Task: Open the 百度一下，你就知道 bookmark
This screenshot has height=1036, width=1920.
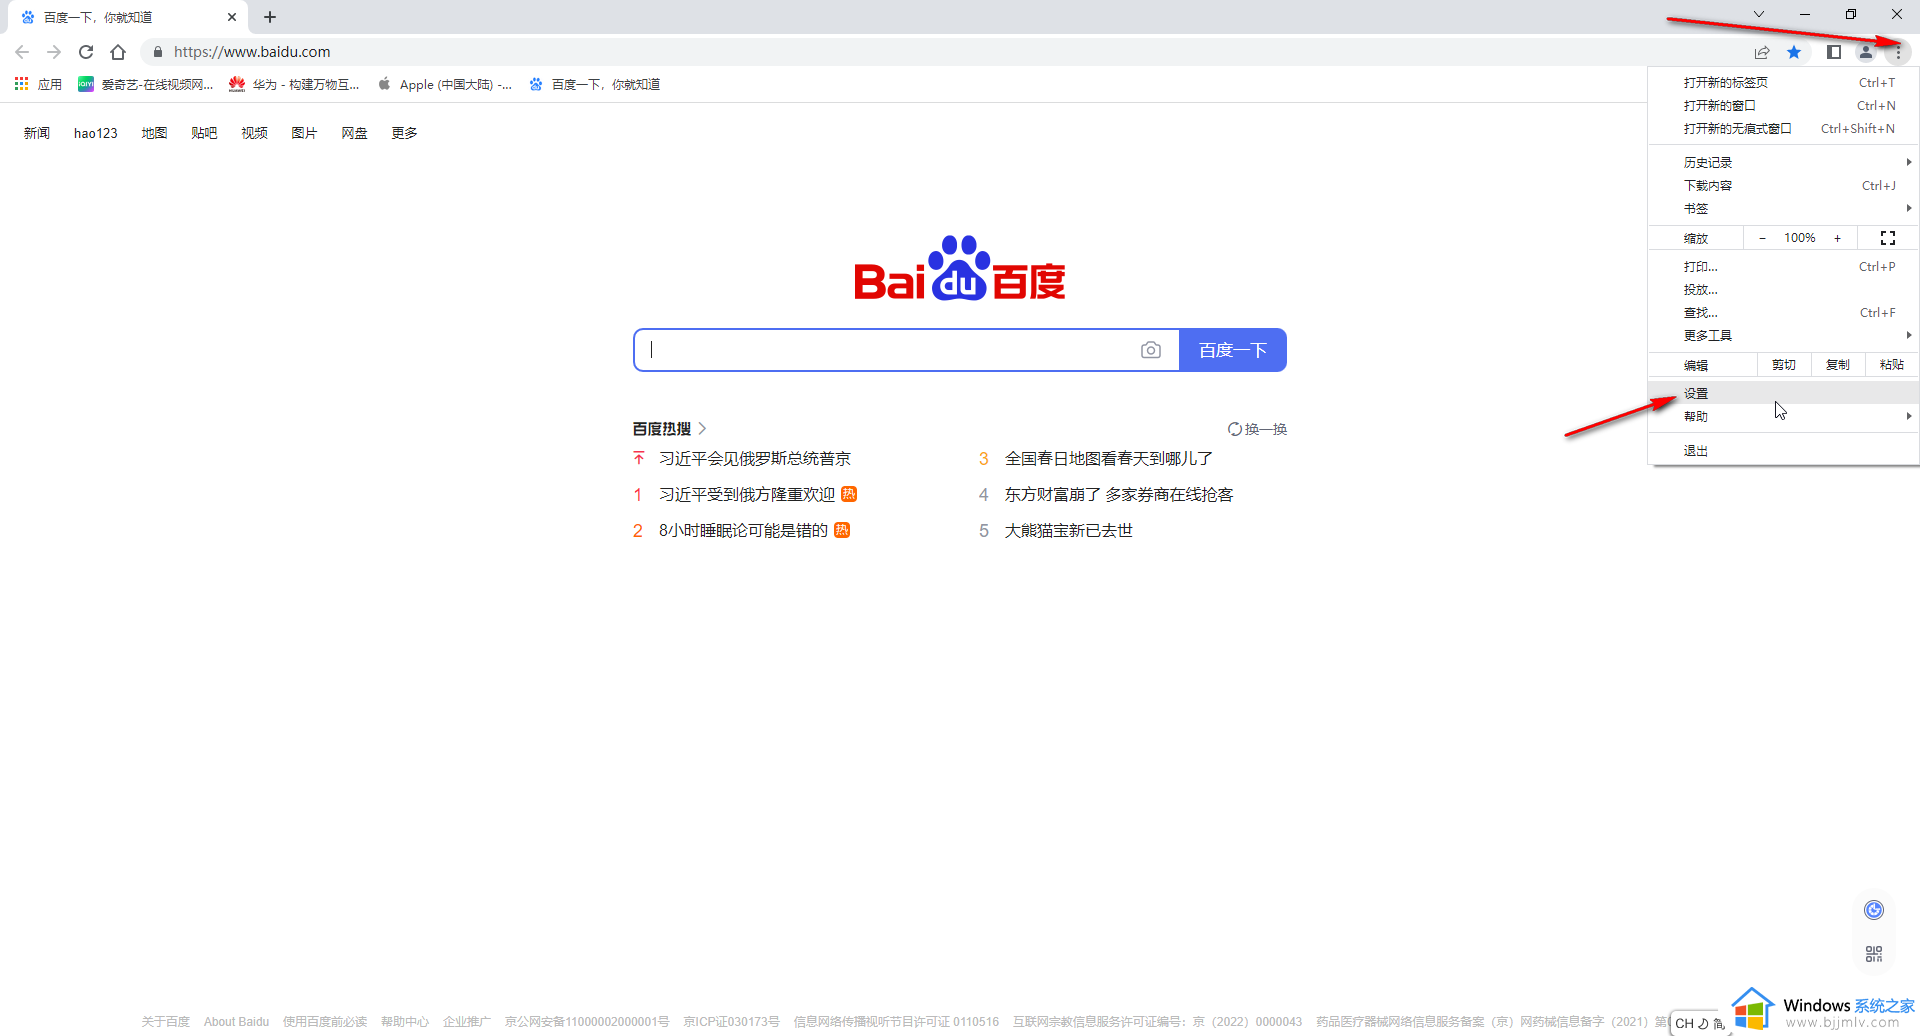Action: coord(595,84)
